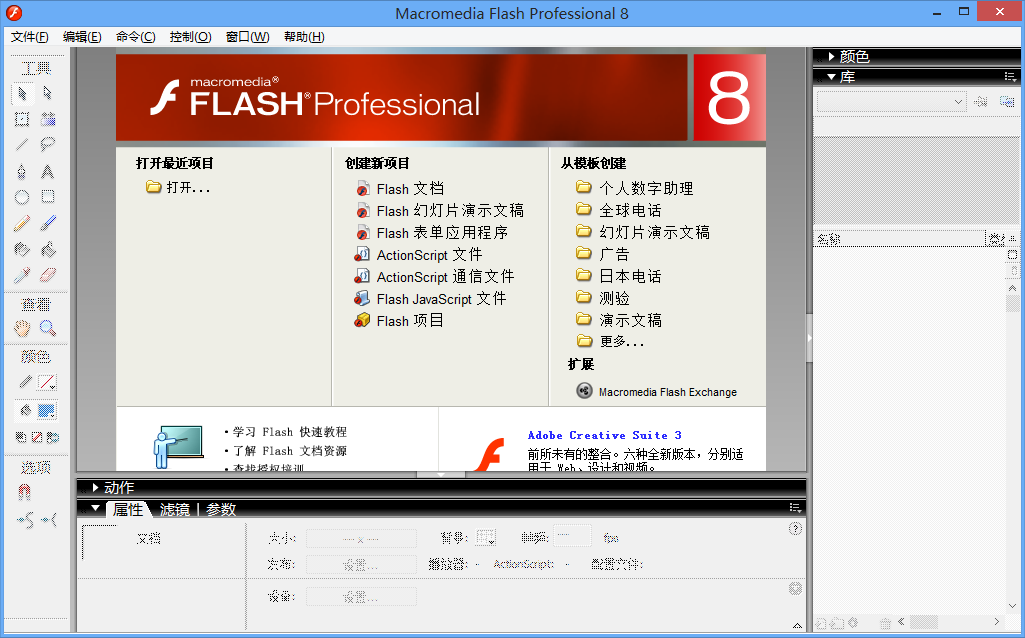Activate the Zoom tool
Image resolution: width=1025 pixels, height=638 pixels.
47,328
